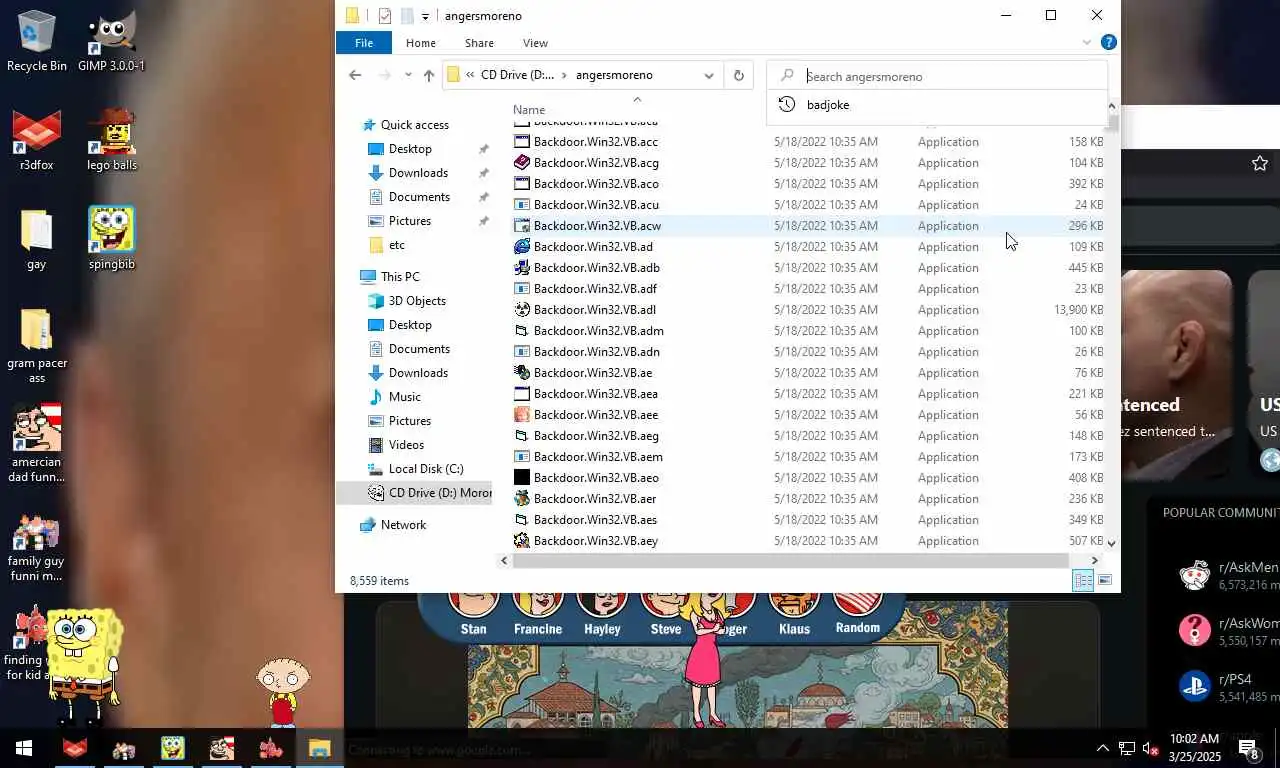This screenshot has height=768, width=1280.
Task: Open the View ribbon tab
Action: [x=535, y=43]
